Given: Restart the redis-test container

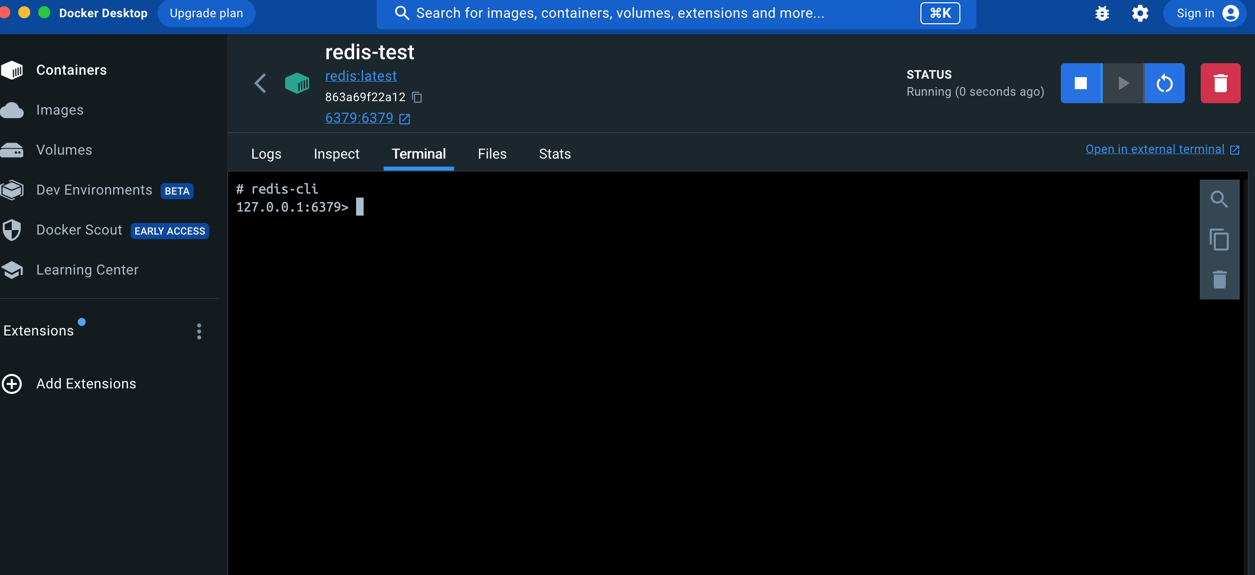Looking at the screenshot, I should [1165, 84].
